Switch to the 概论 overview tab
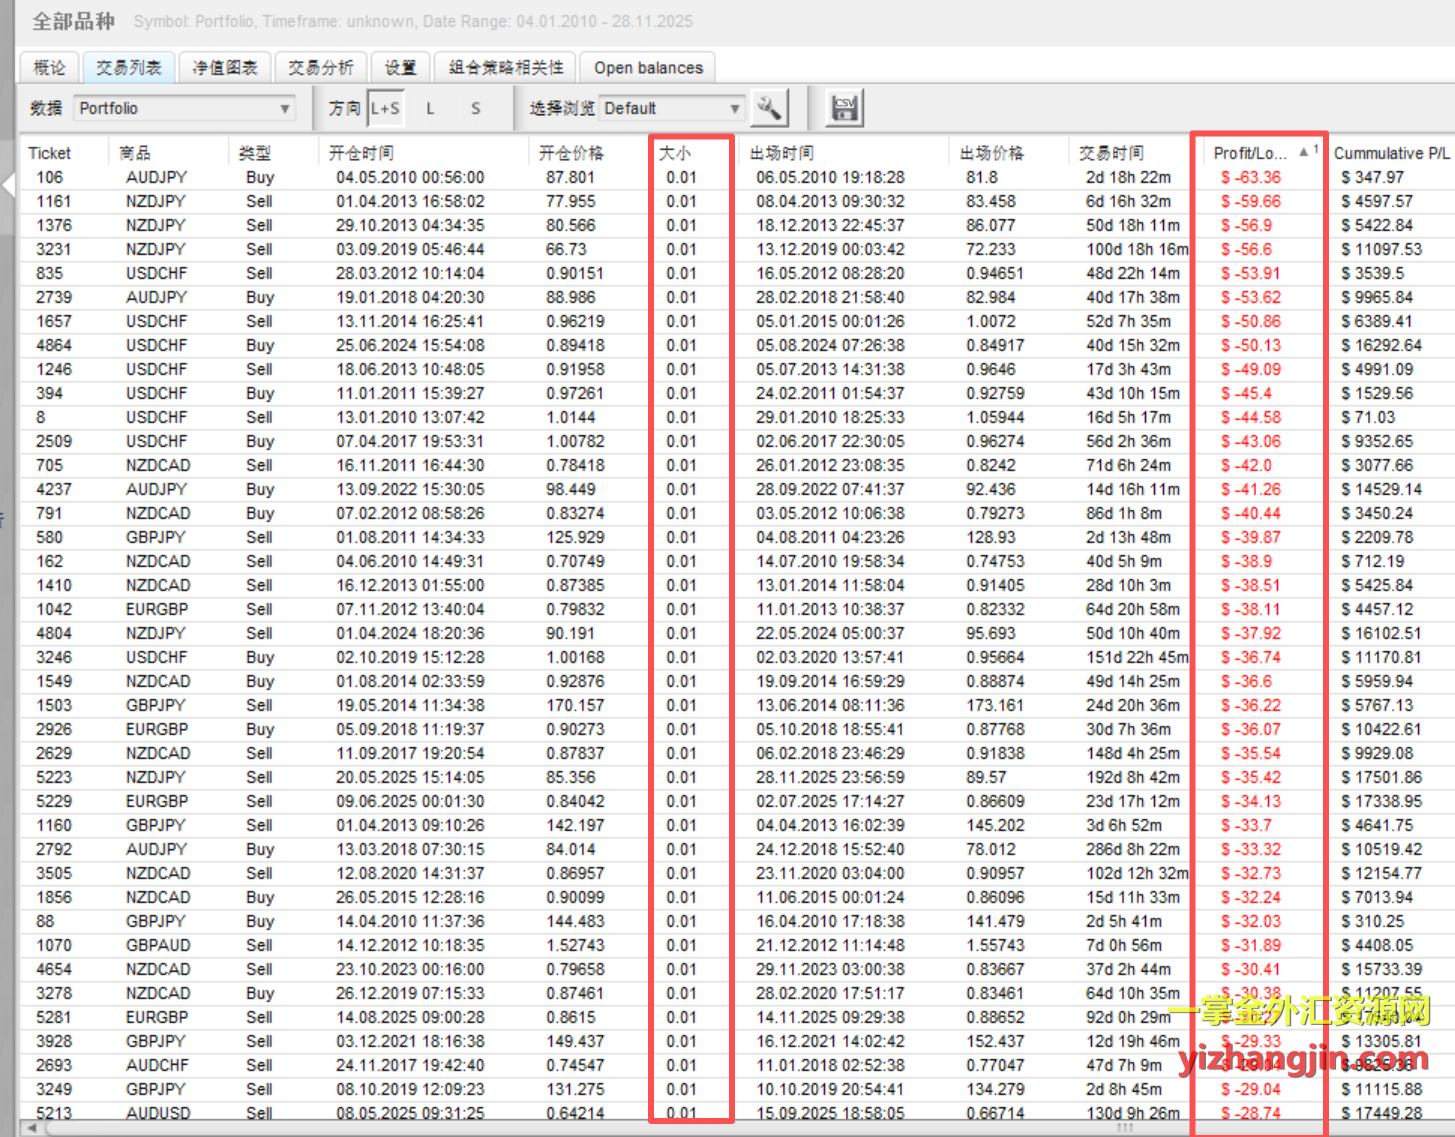The image size is (1455, 1137). click(x=49, y=67)
